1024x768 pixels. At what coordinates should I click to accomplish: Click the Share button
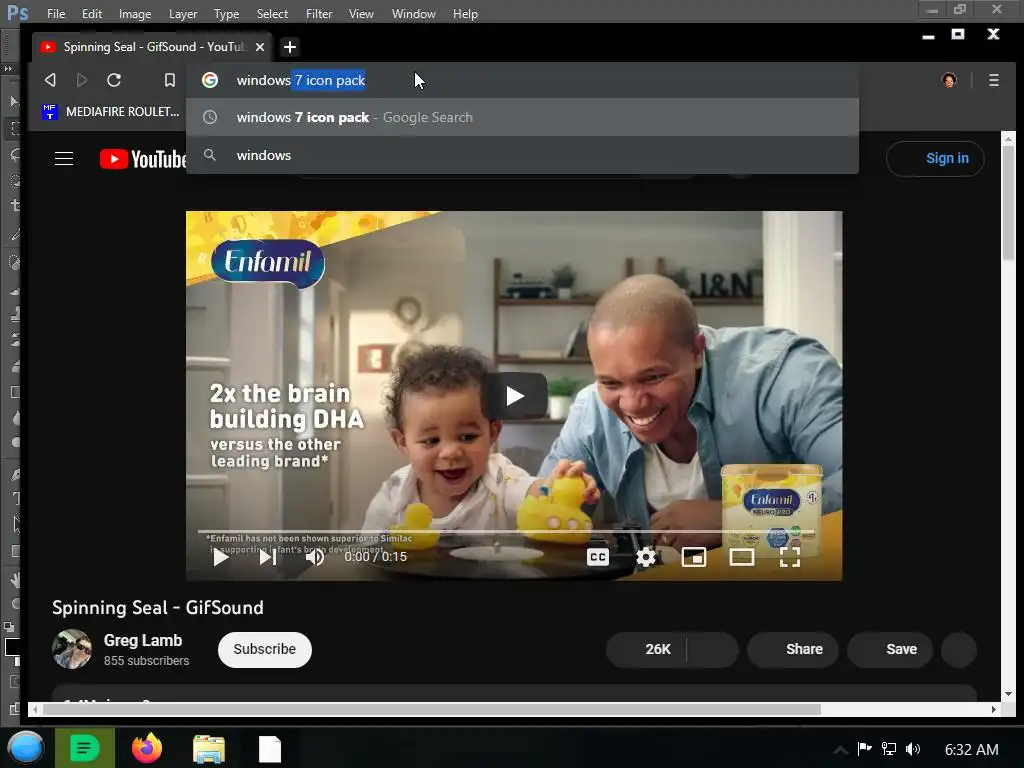coord(793,649)
